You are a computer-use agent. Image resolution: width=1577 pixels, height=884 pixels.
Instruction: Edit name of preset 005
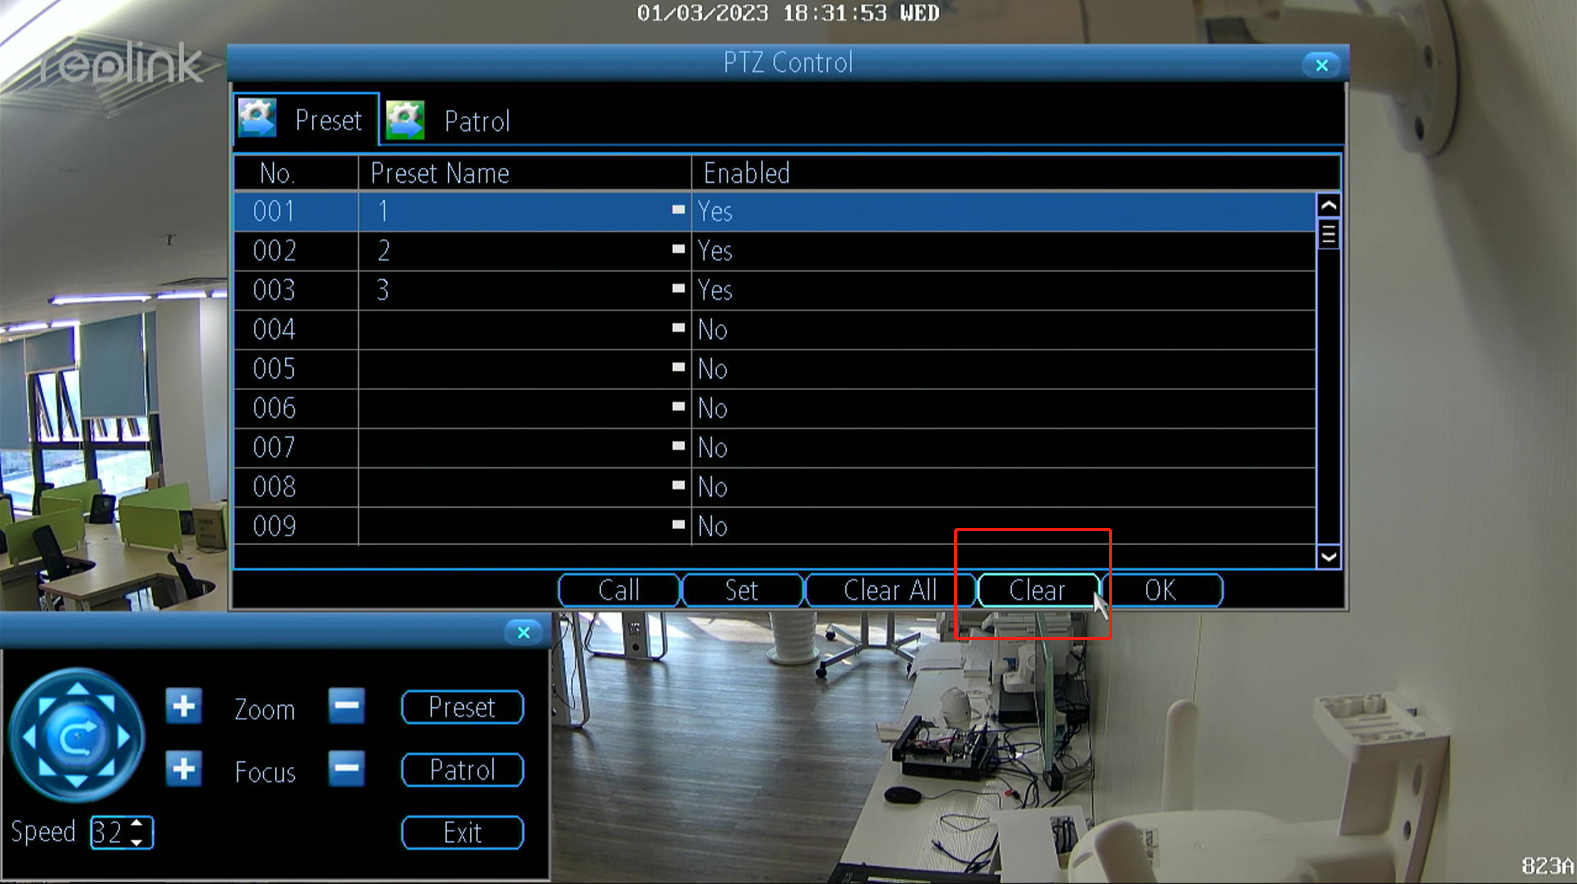click(x=678, y=367)
